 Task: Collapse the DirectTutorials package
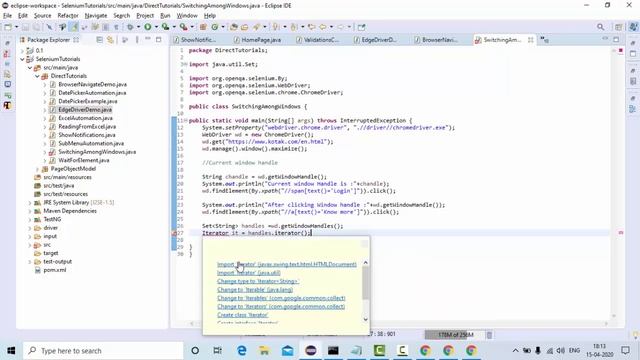pyautogui.click(x=38, y=76)
